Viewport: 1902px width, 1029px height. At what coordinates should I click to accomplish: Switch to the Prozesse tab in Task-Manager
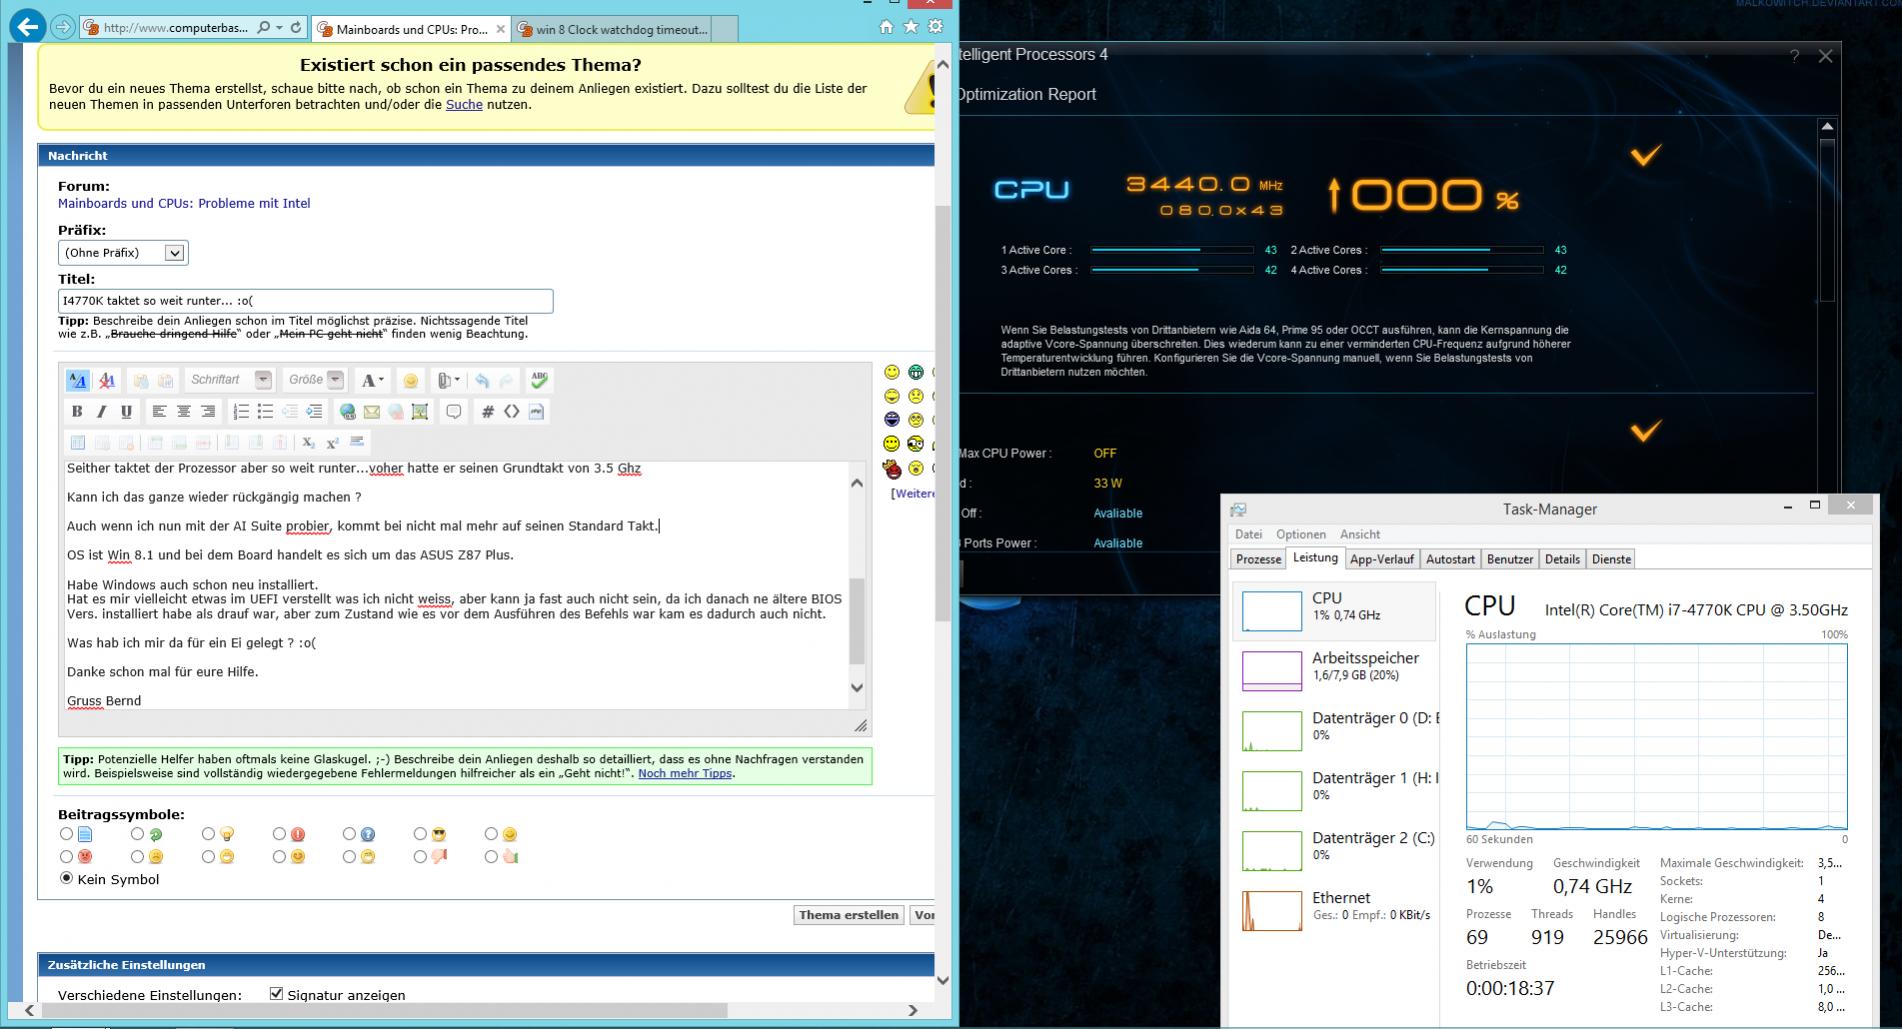pos(1258,559)
